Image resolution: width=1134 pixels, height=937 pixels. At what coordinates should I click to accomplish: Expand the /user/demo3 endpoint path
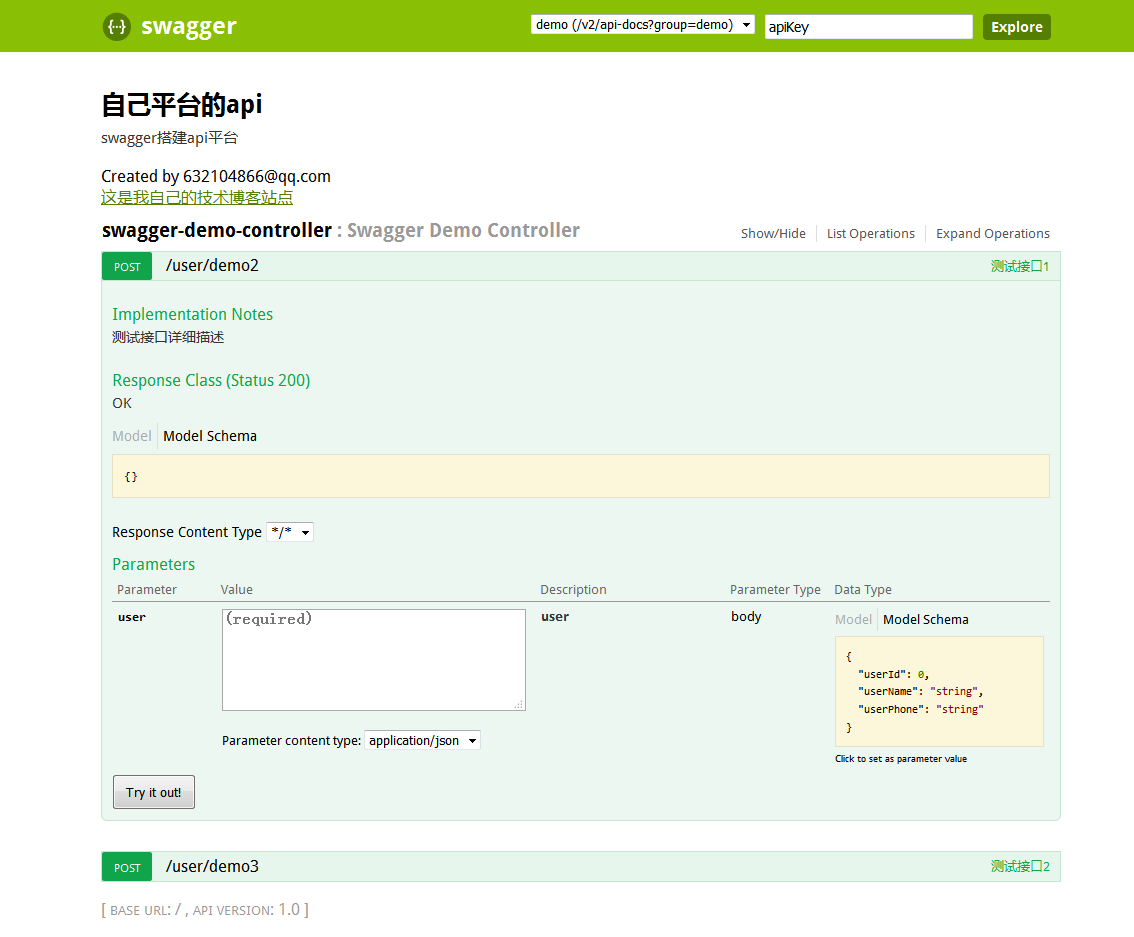tap(212, 866)
